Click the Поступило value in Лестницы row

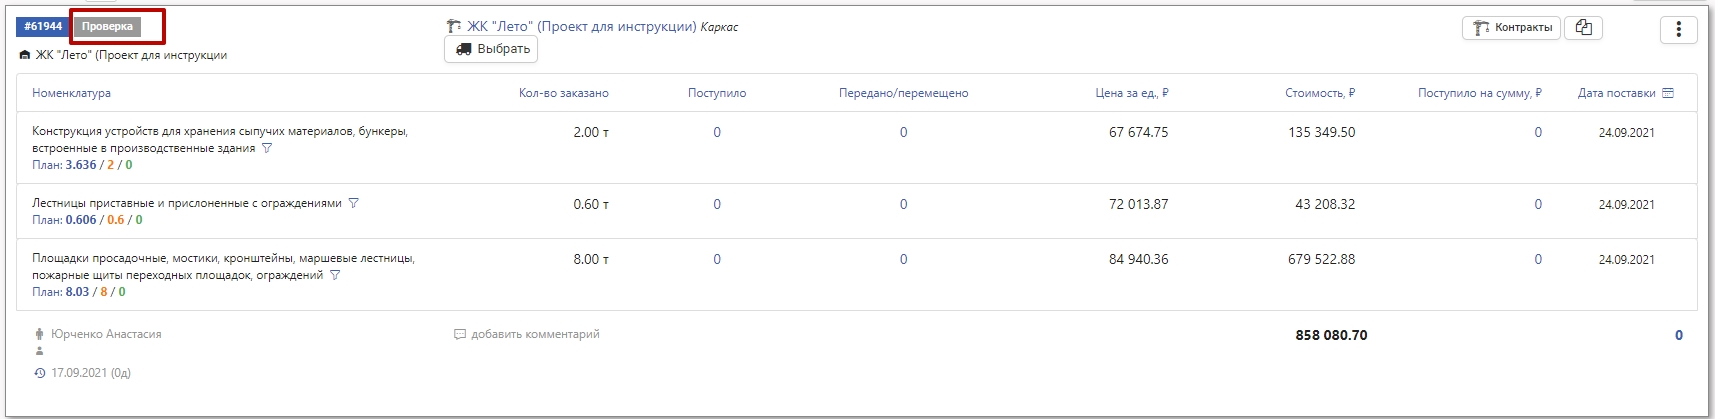pyautogui.click(x=717, y=205)
